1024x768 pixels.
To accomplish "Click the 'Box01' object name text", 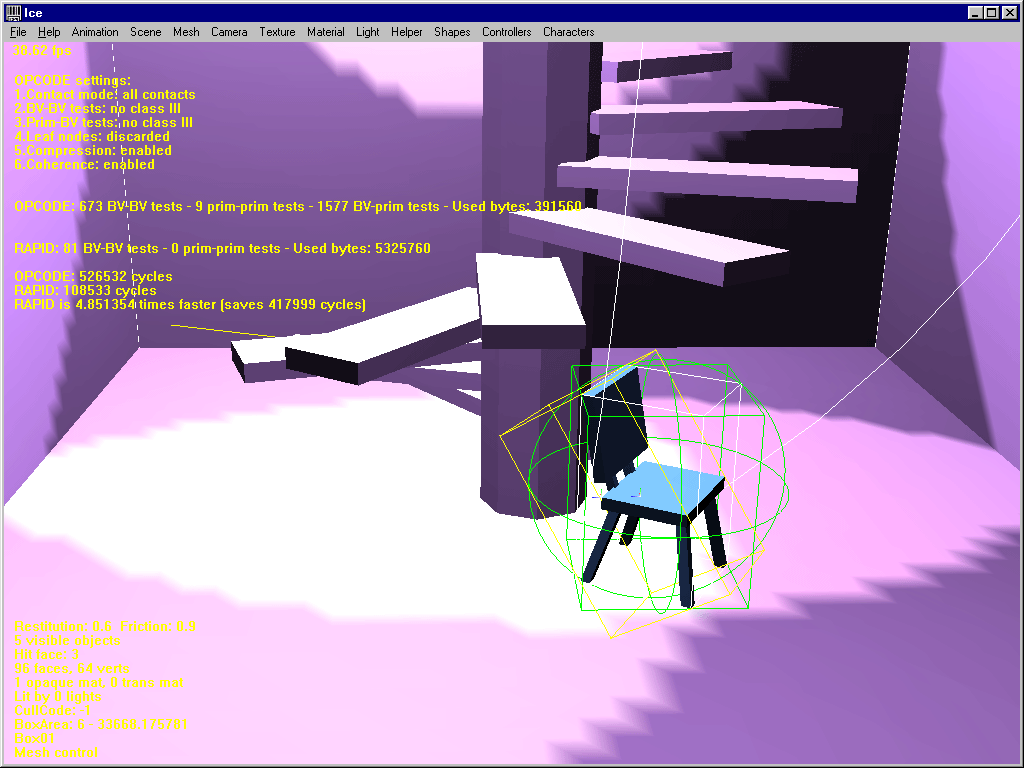I will click(35, 739).
